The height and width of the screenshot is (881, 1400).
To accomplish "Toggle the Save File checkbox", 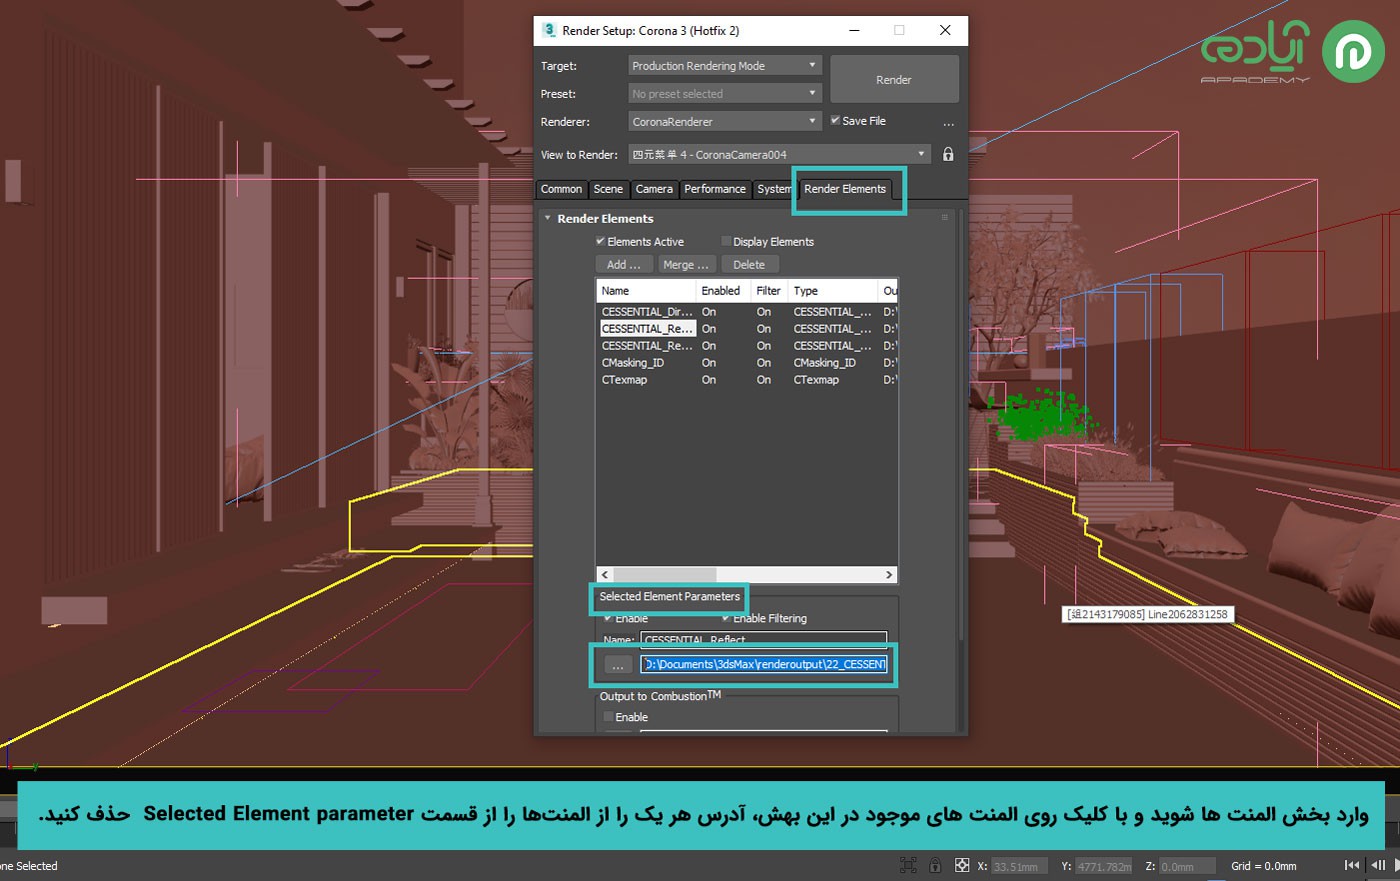I will tap(835, 120).
